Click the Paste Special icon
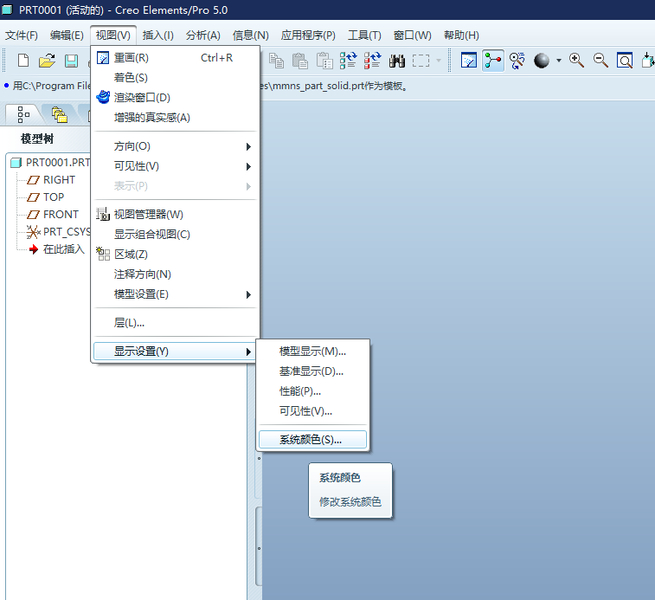Viewport: 655px width, 600px height. 324,61
